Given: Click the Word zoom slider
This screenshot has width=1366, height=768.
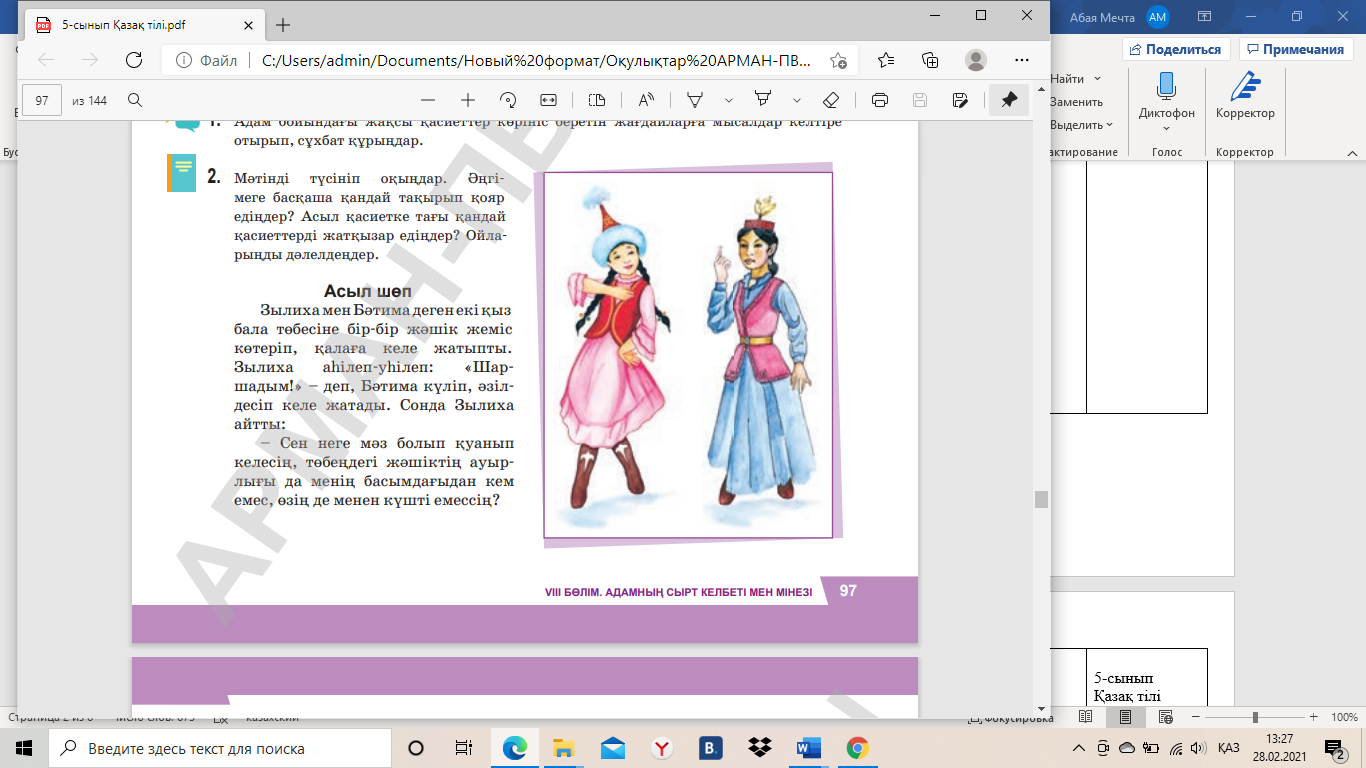Looking at the screenshot, I should [1255, 717].
